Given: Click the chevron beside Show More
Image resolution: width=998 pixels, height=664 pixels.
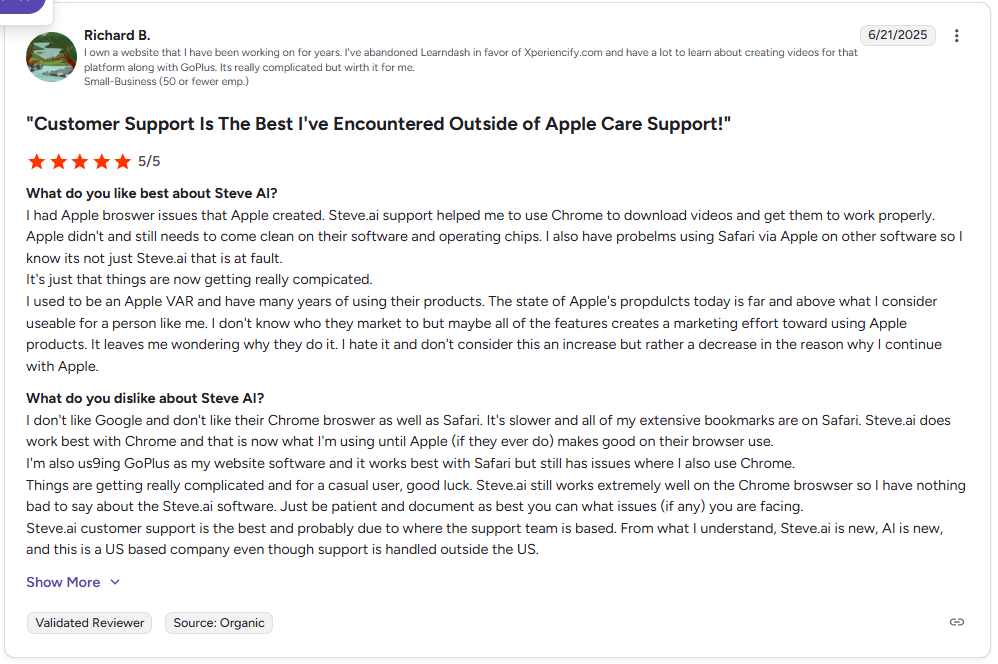Looking at the screenshot, I should 115,582.
